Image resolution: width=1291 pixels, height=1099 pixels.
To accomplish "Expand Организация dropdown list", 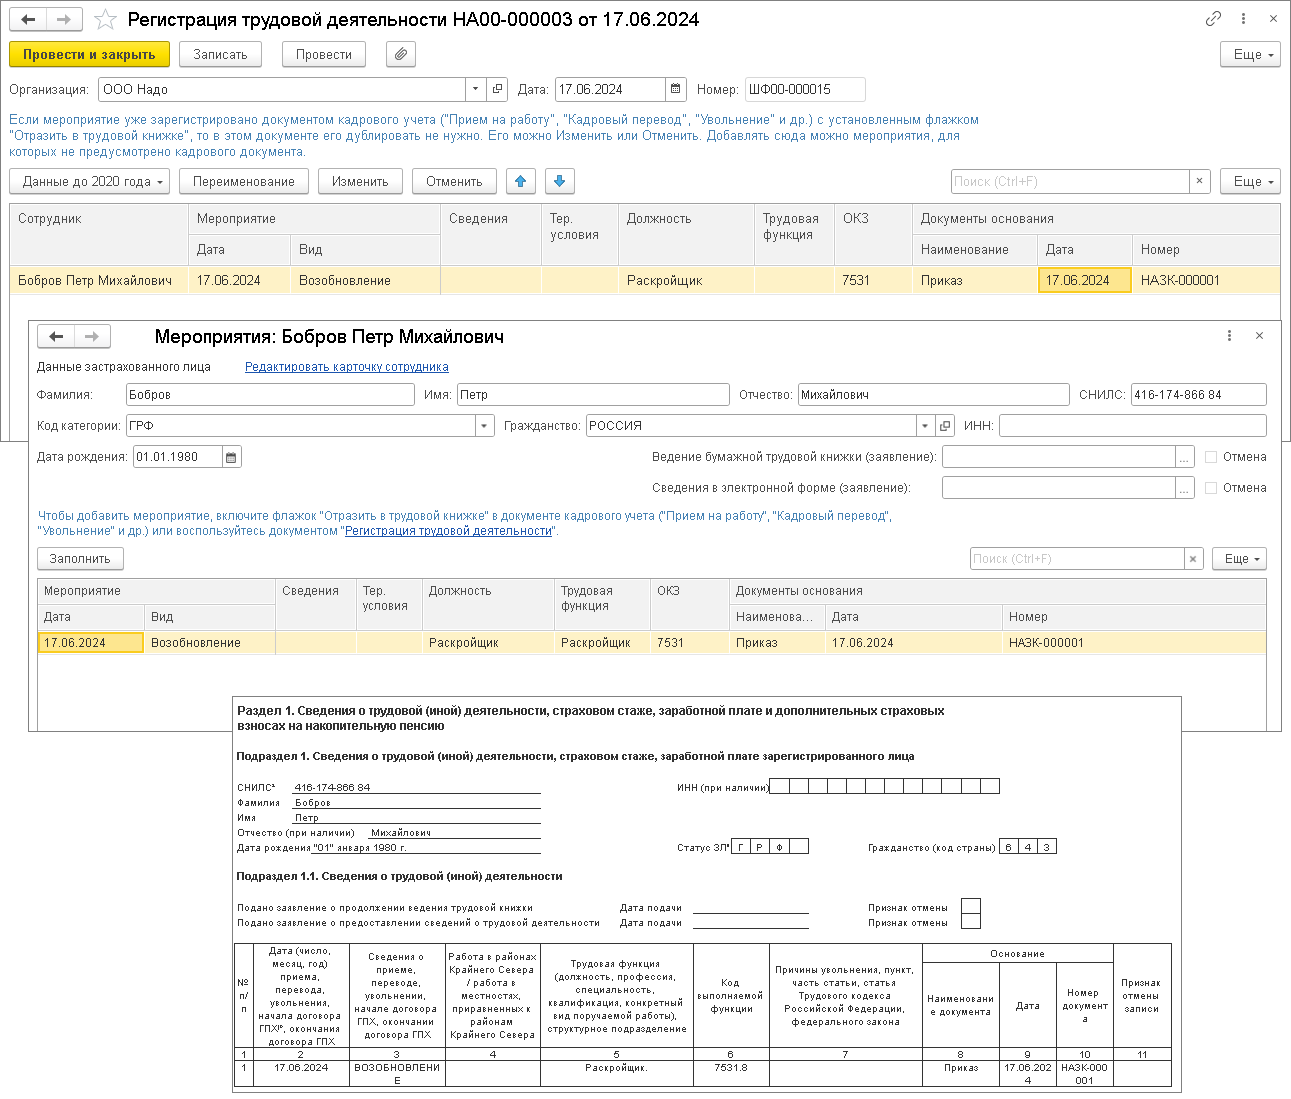I will (x=476, y=89).
